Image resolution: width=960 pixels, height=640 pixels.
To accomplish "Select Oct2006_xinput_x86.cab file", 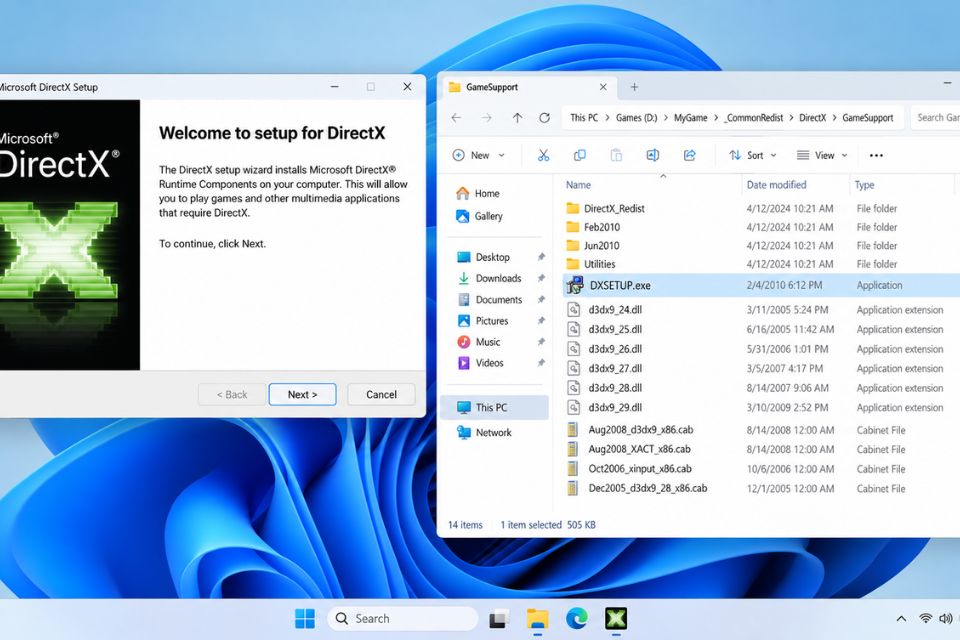I will (640, 469).
